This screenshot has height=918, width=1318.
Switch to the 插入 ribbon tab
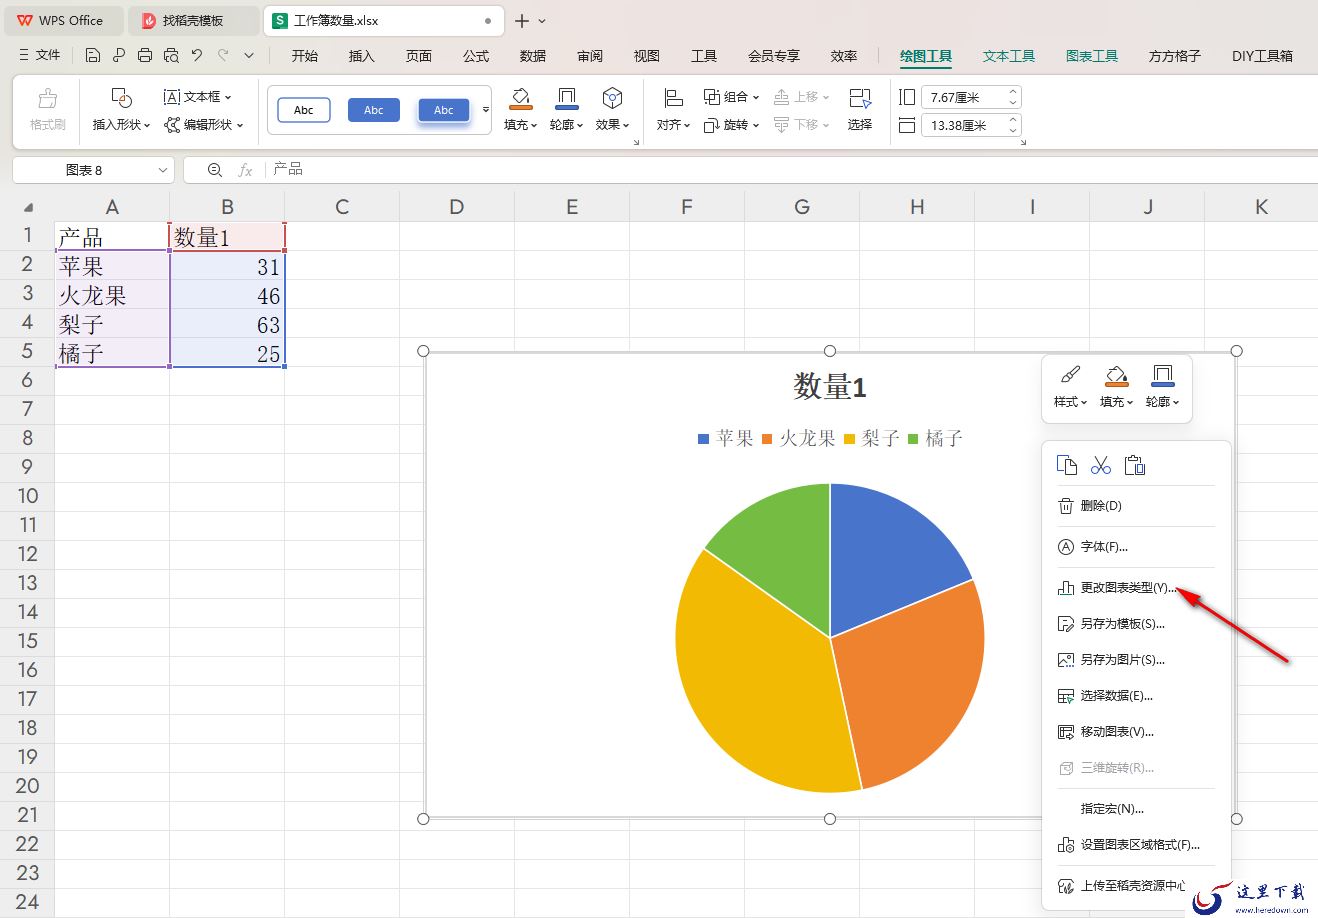tap(361, 56)
